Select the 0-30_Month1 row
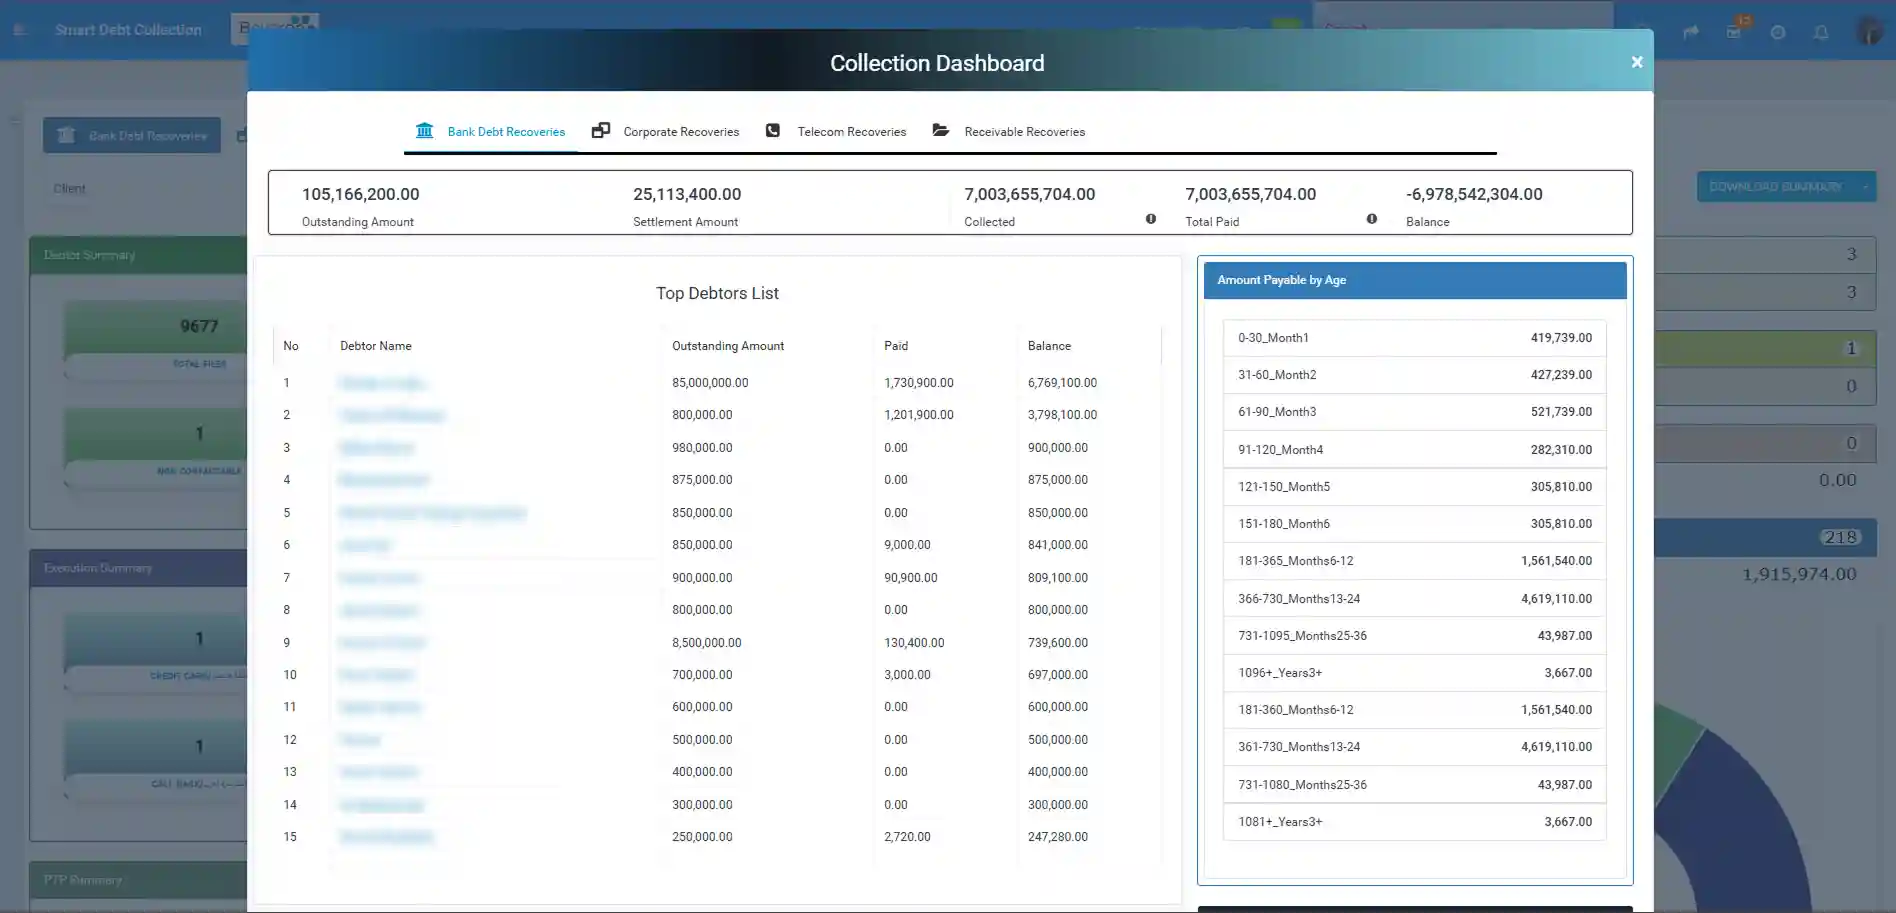Viewport: 1896px width, 913px height. [1415, 338]
